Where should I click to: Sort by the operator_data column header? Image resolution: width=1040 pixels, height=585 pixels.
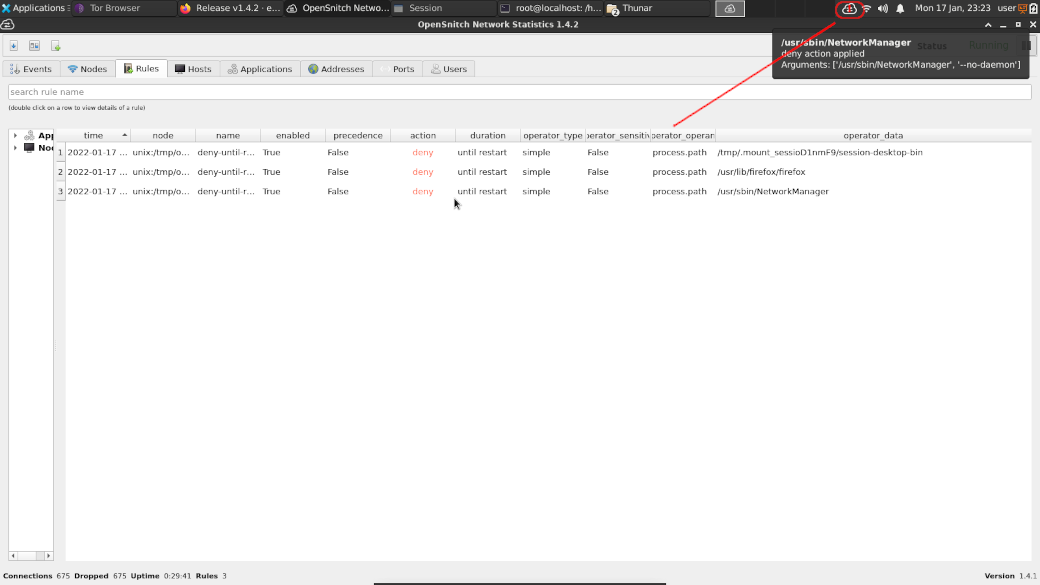873,135
